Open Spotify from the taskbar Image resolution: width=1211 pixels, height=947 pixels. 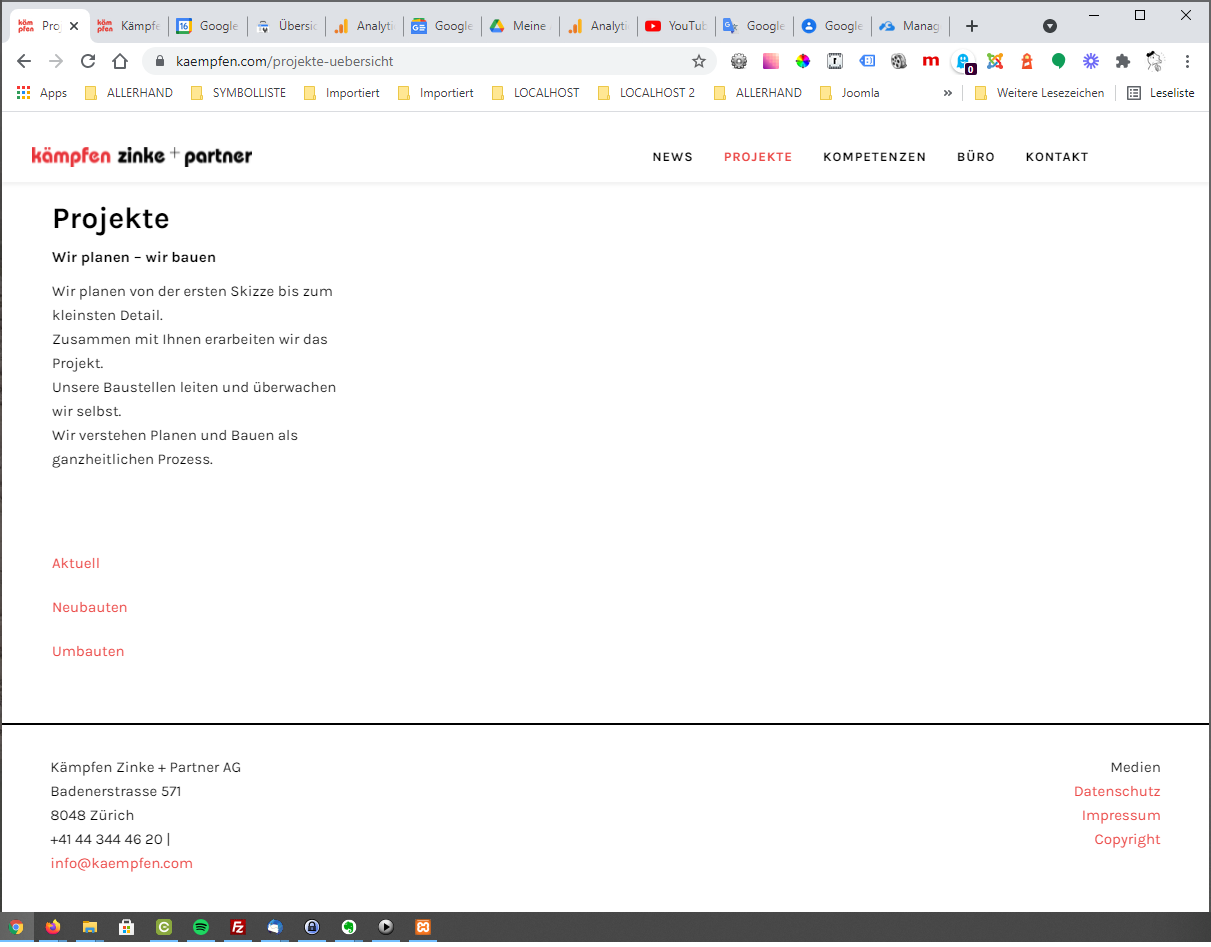point(201,927)
